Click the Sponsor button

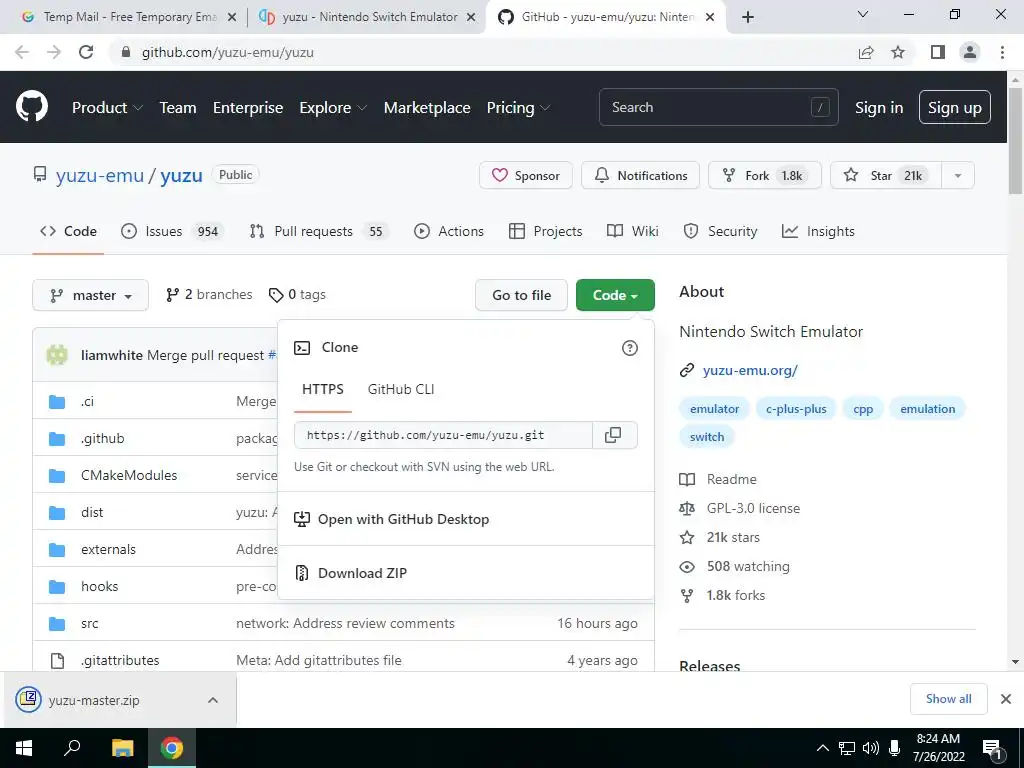pos(526,176)
